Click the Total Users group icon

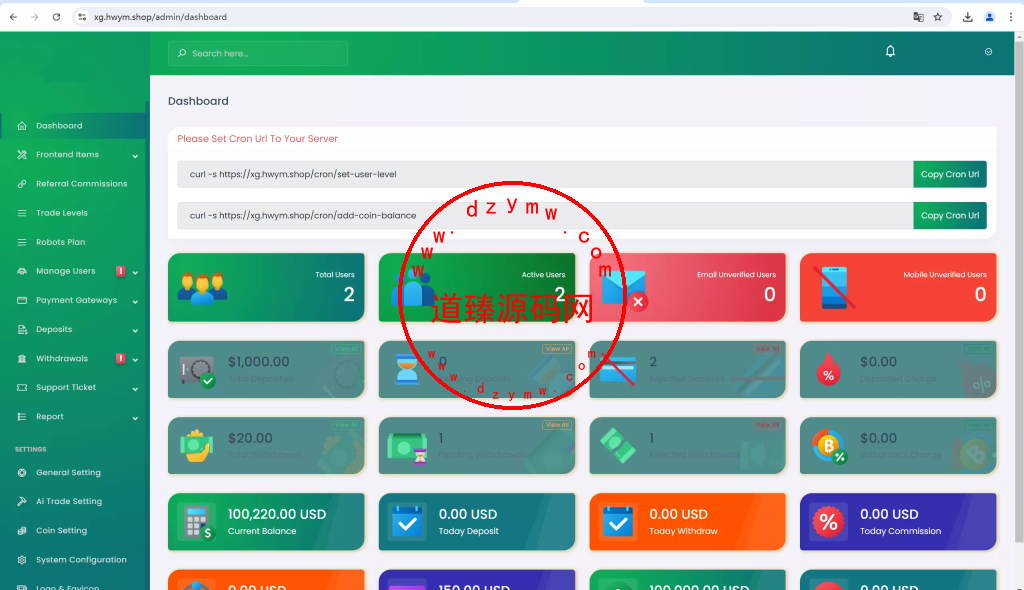tap(202, 287)
